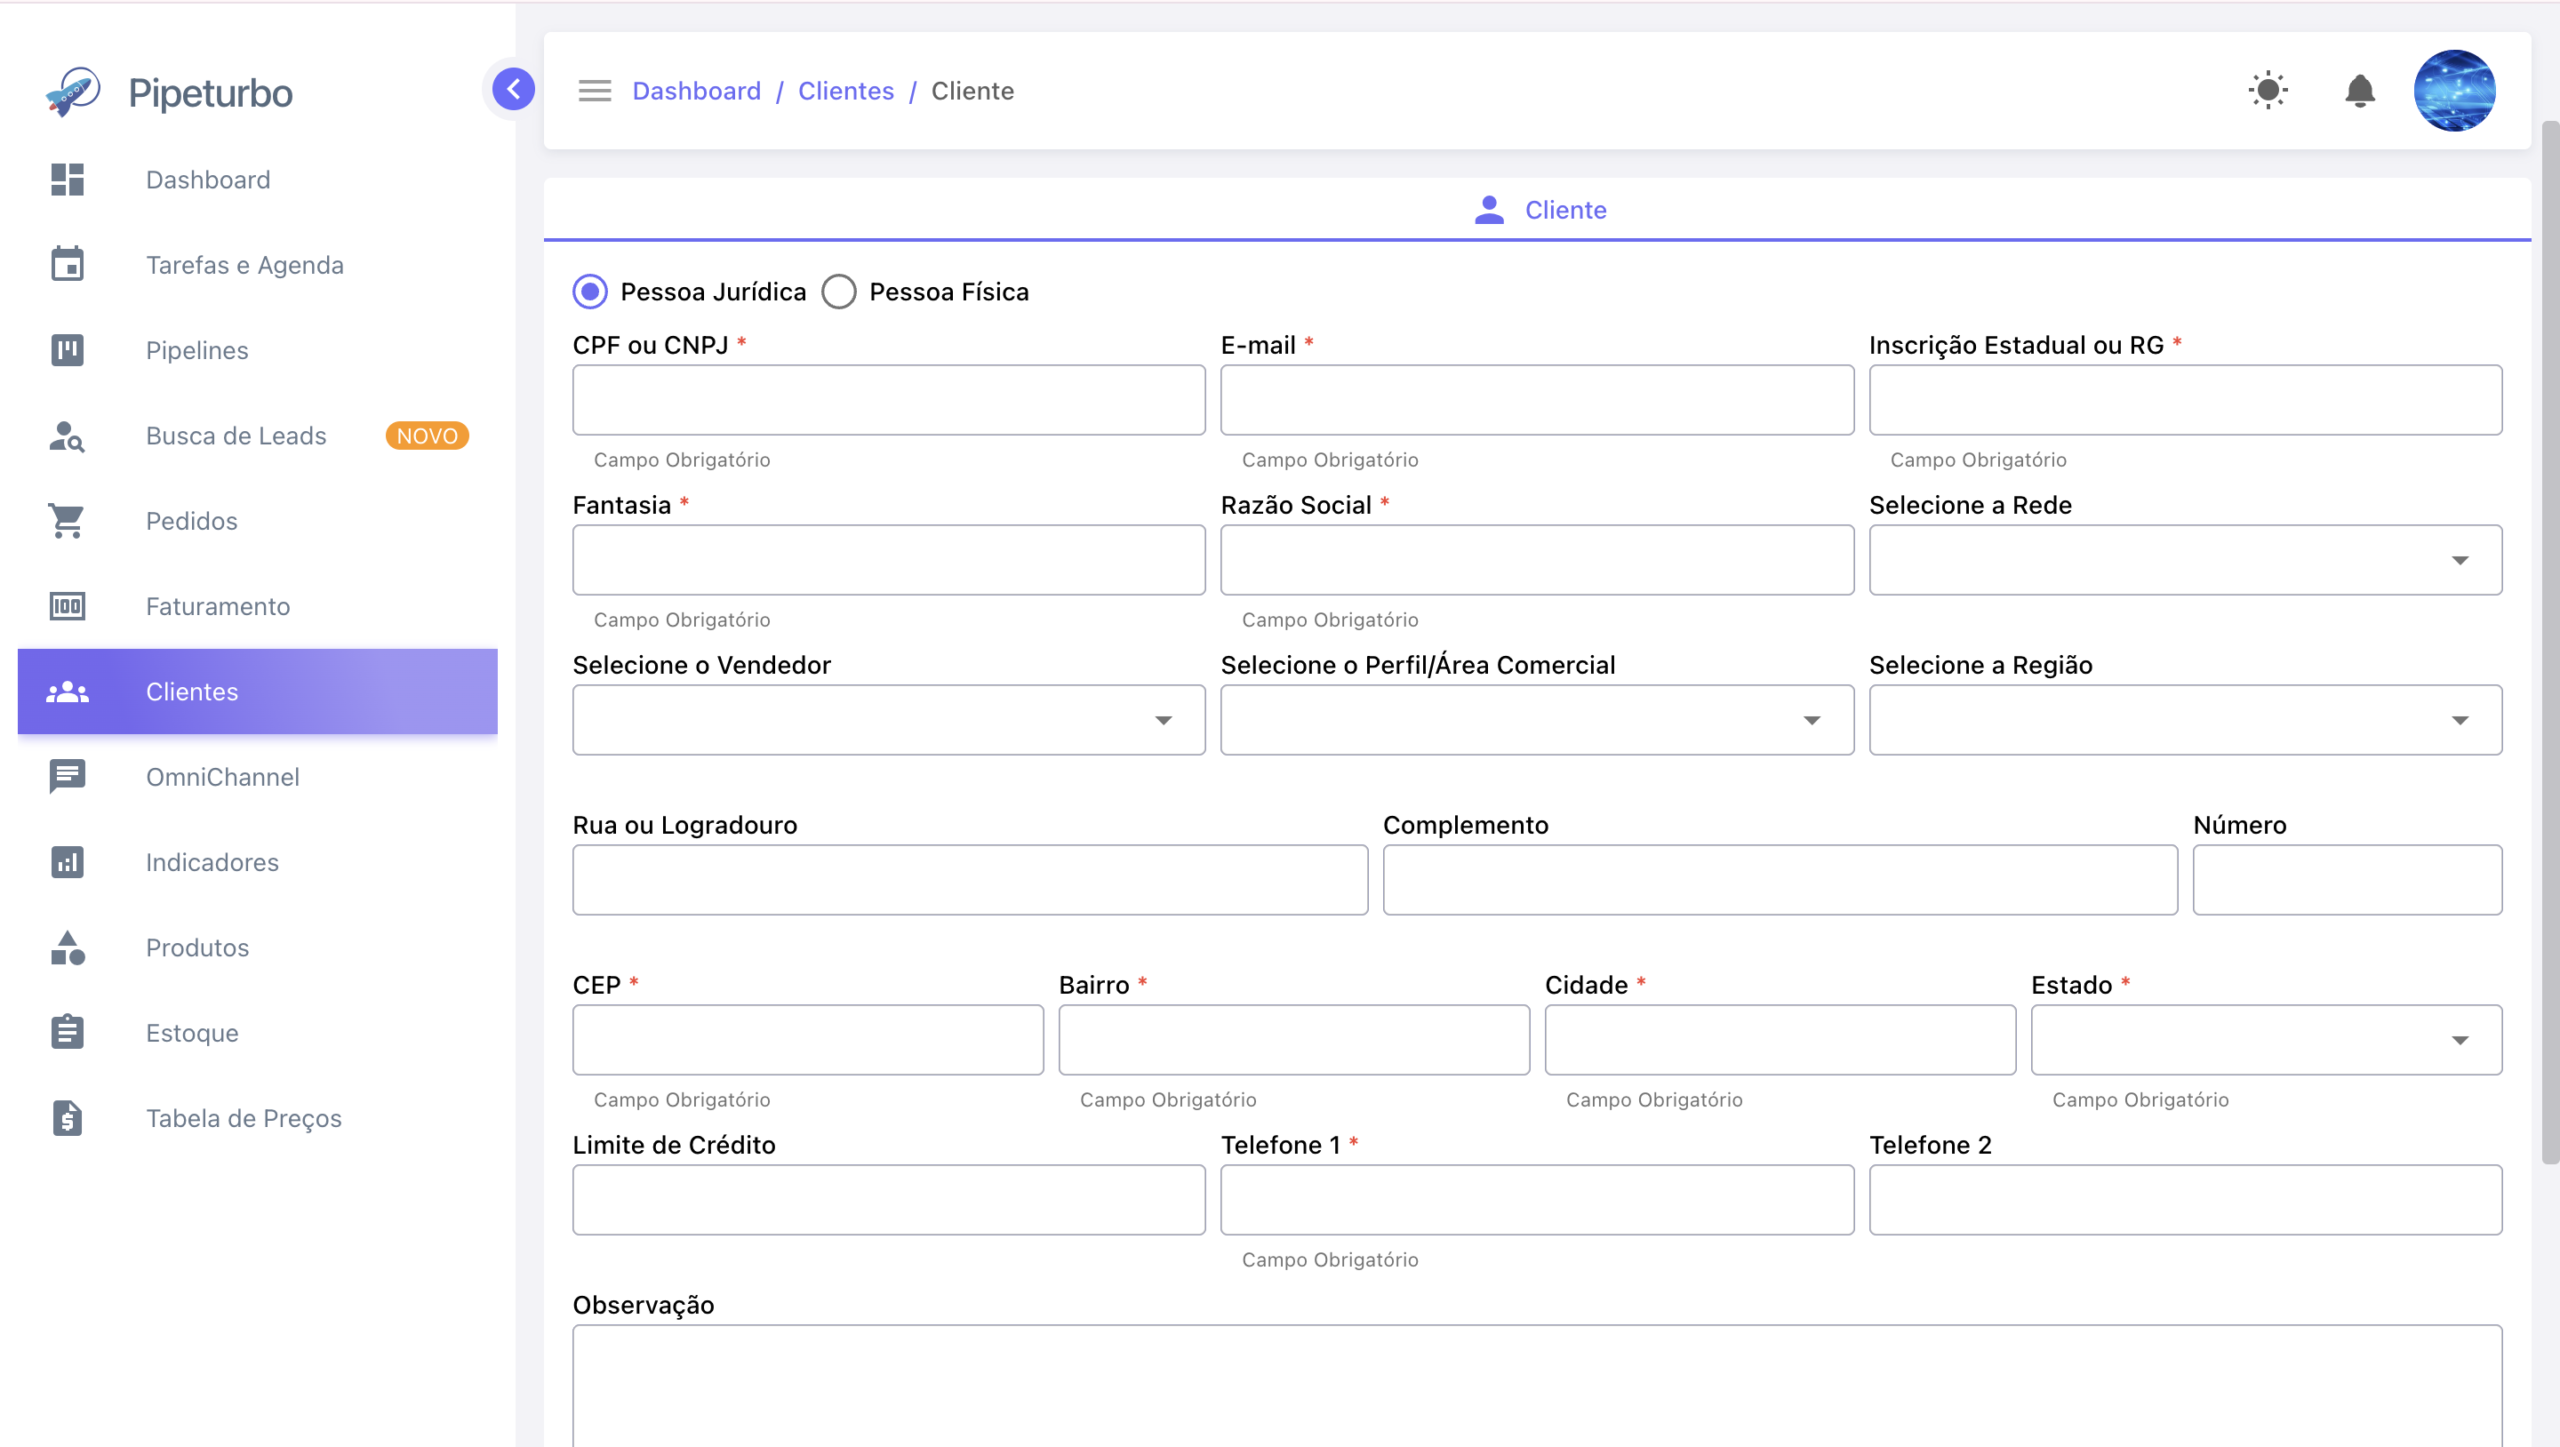Go to the Dashboard breadcrumb link
The width and height of the screenshot is (2560, 1447).
(696, 91)
